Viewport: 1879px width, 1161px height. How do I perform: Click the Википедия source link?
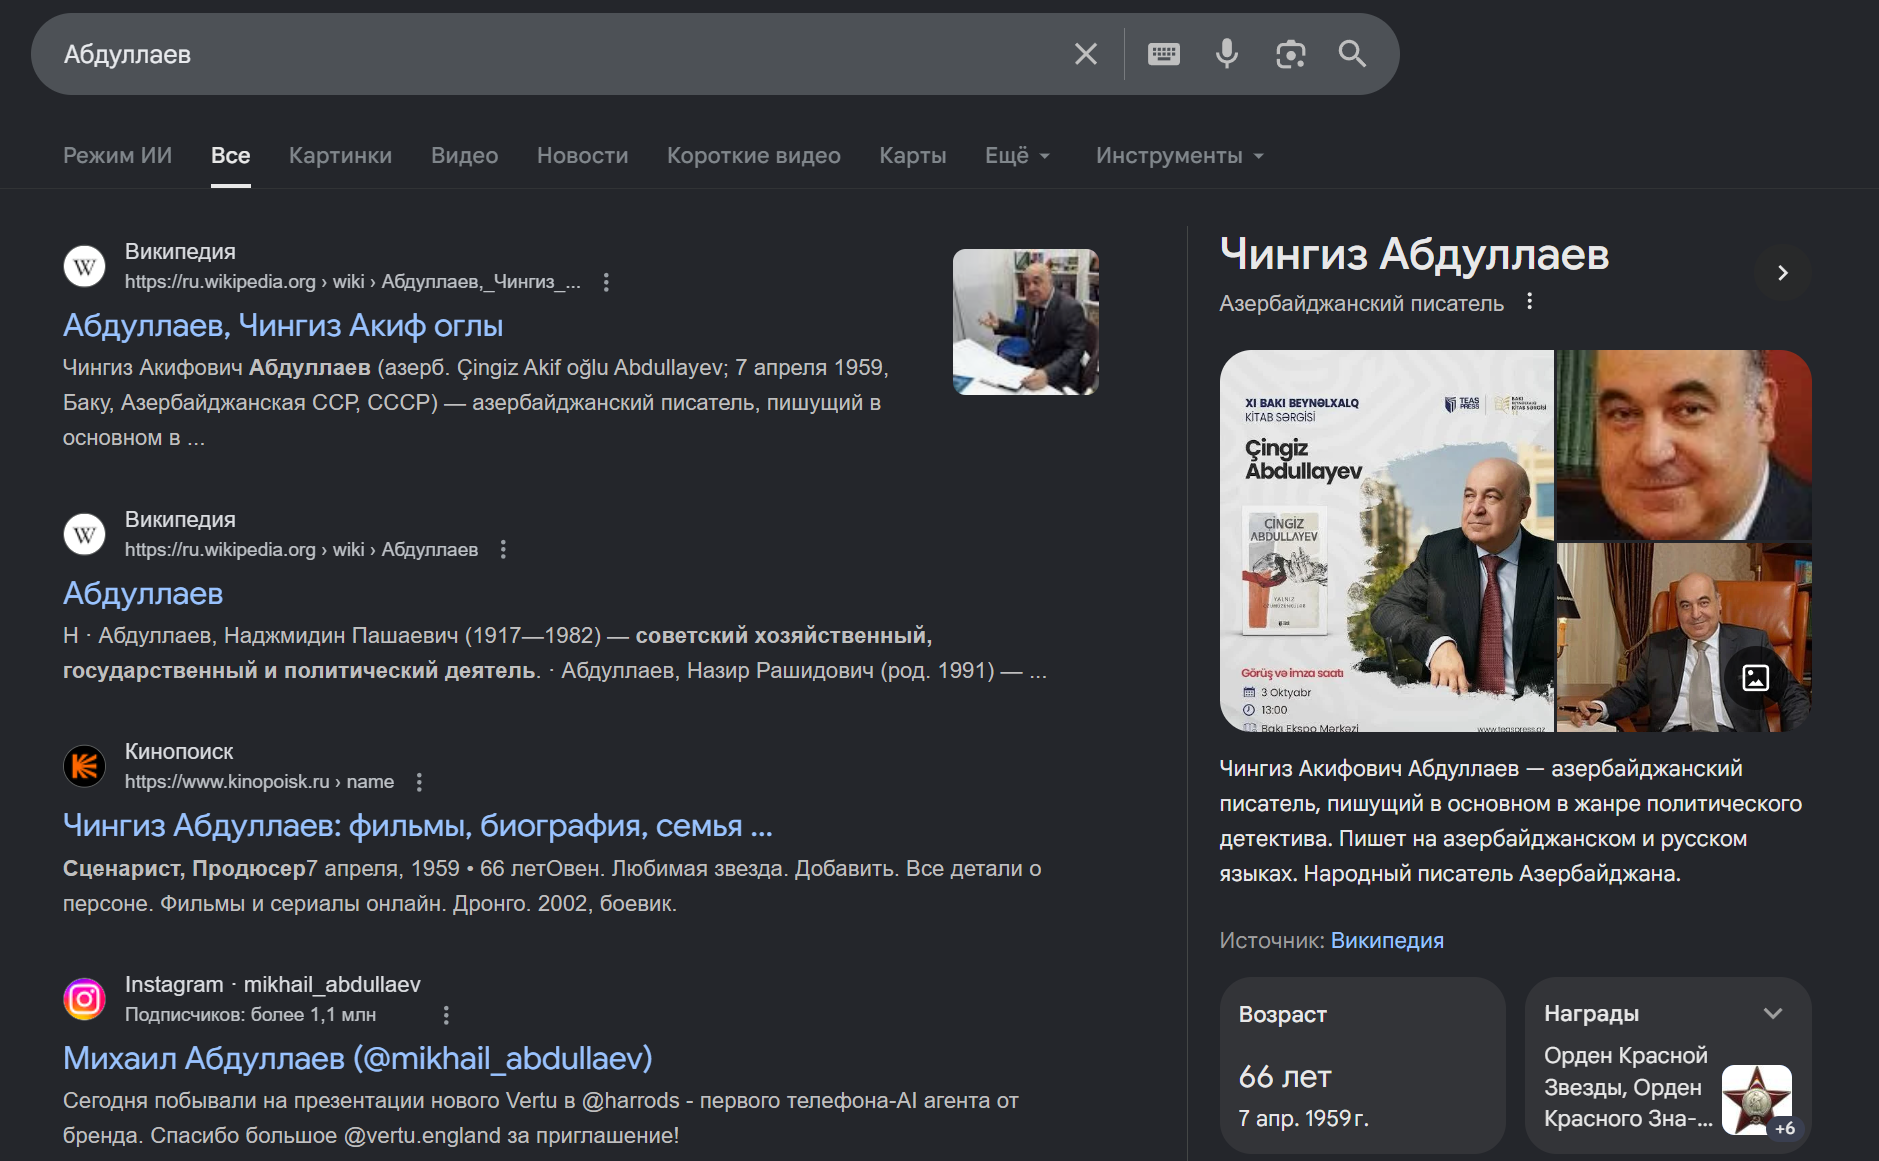point(1386,941)
